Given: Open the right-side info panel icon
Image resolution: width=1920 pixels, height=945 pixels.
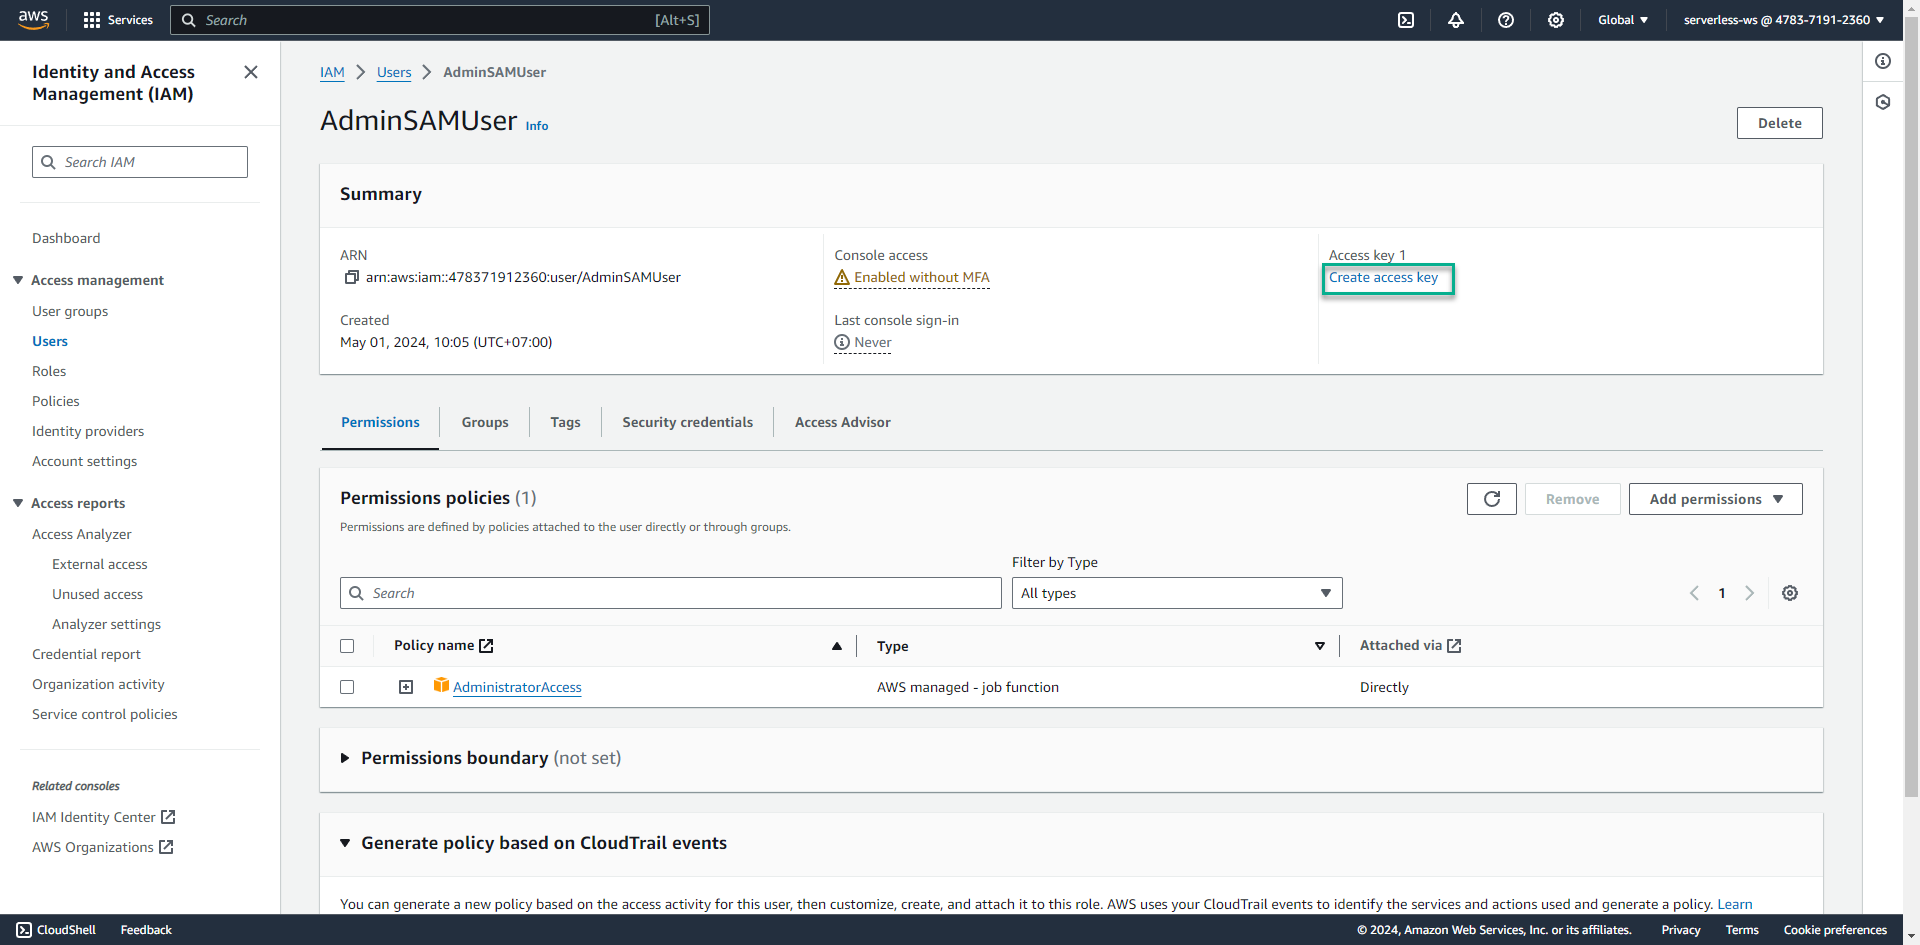Looking at the screenshot, I should click(1883, 61).
